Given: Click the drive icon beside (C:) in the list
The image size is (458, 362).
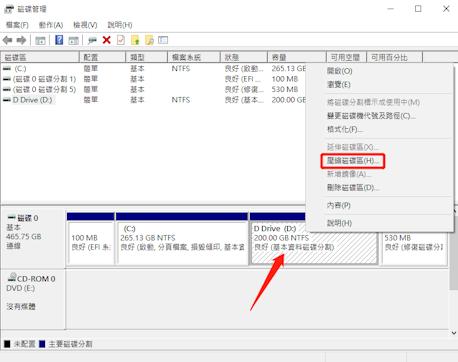Looking at the screenshot, I should point(7,69).
